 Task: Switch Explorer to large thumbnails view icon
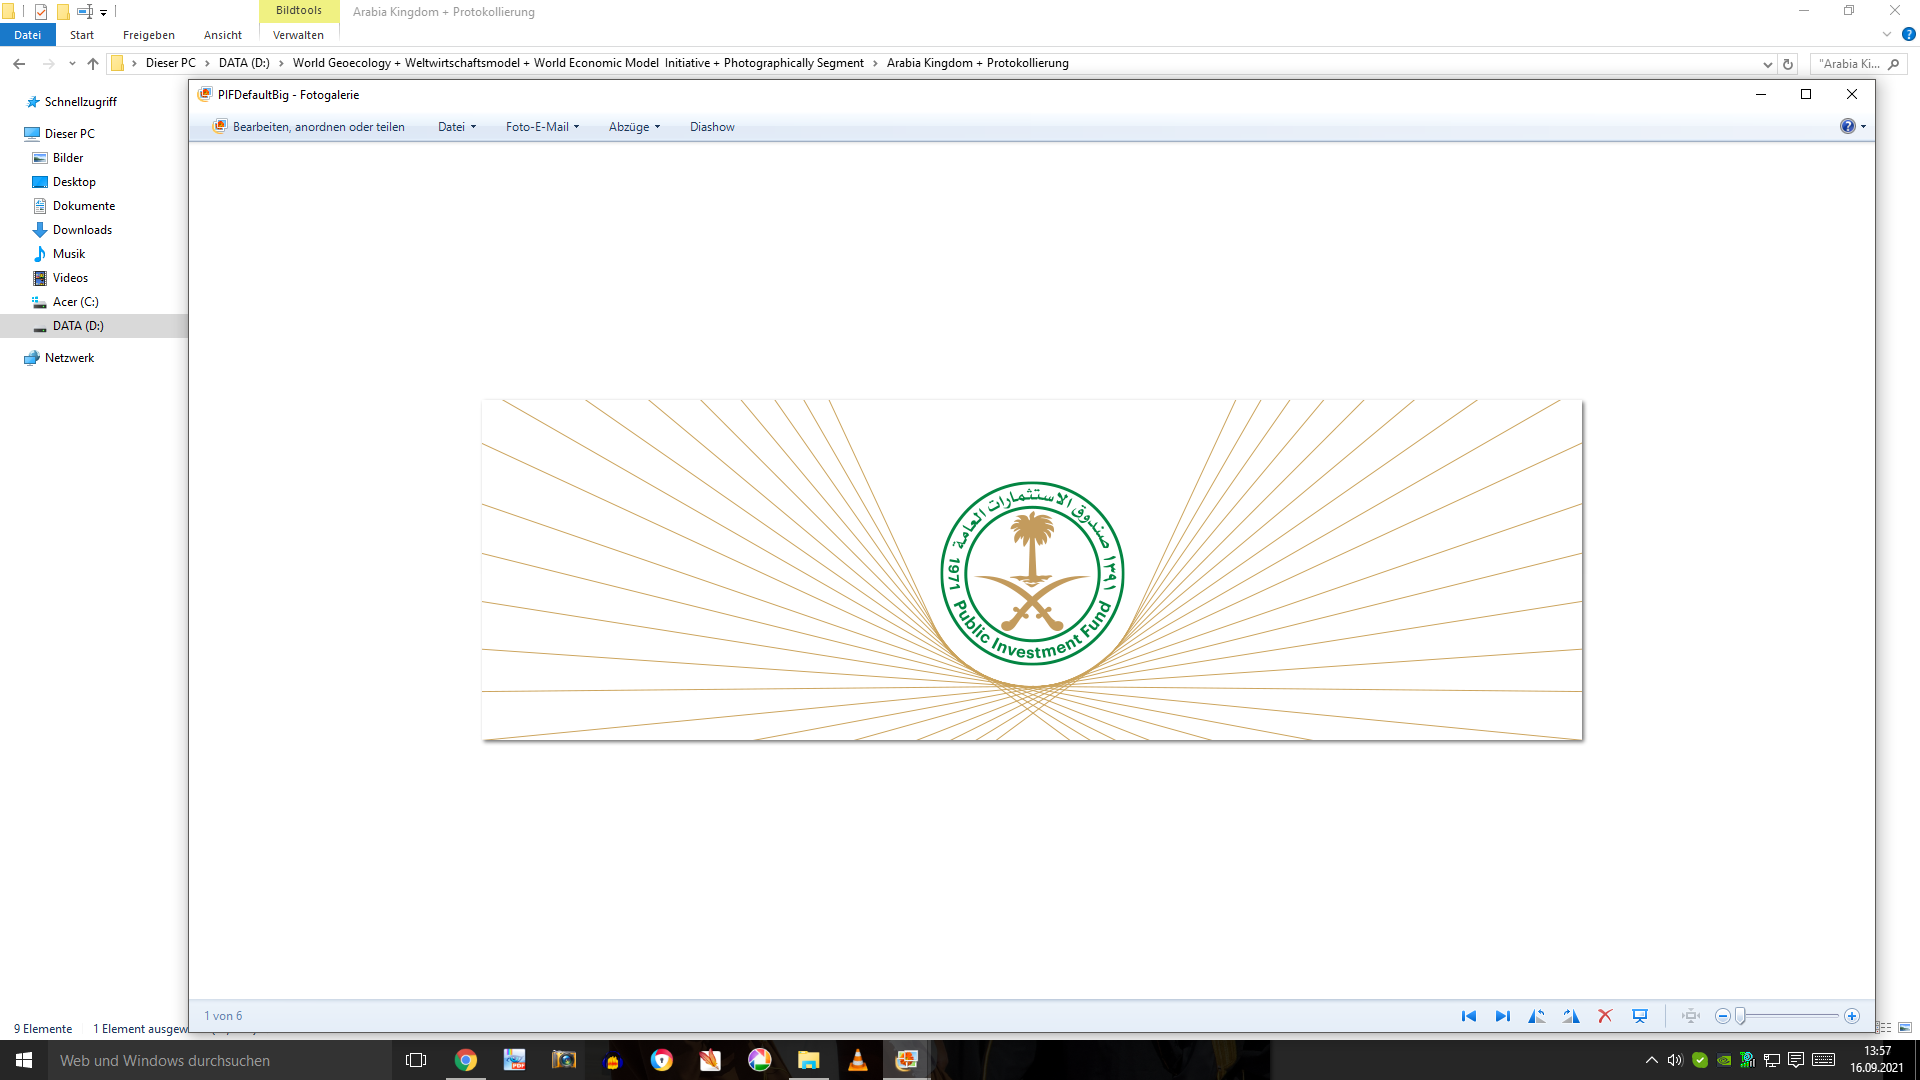coord(1905,1028)
